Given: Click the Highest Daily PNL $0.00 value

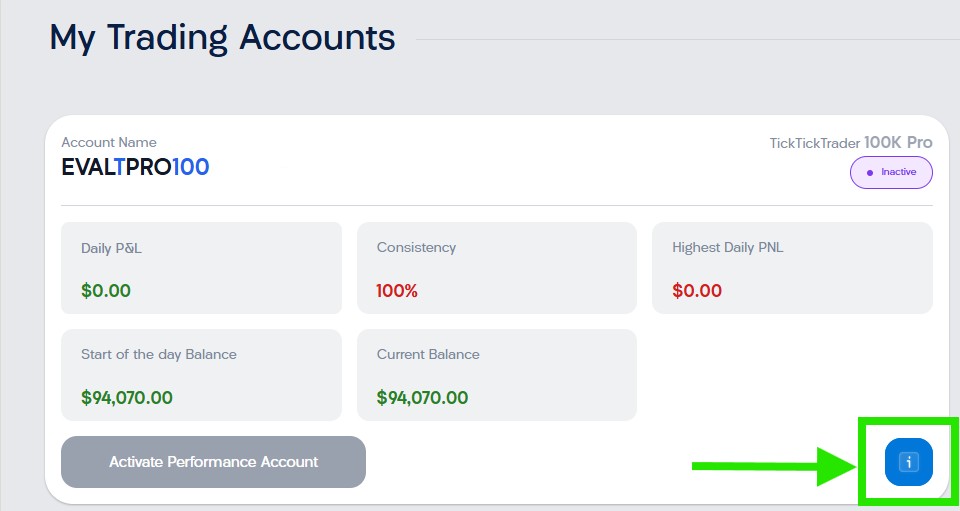Looking at the screenshot, I should 697,291.
